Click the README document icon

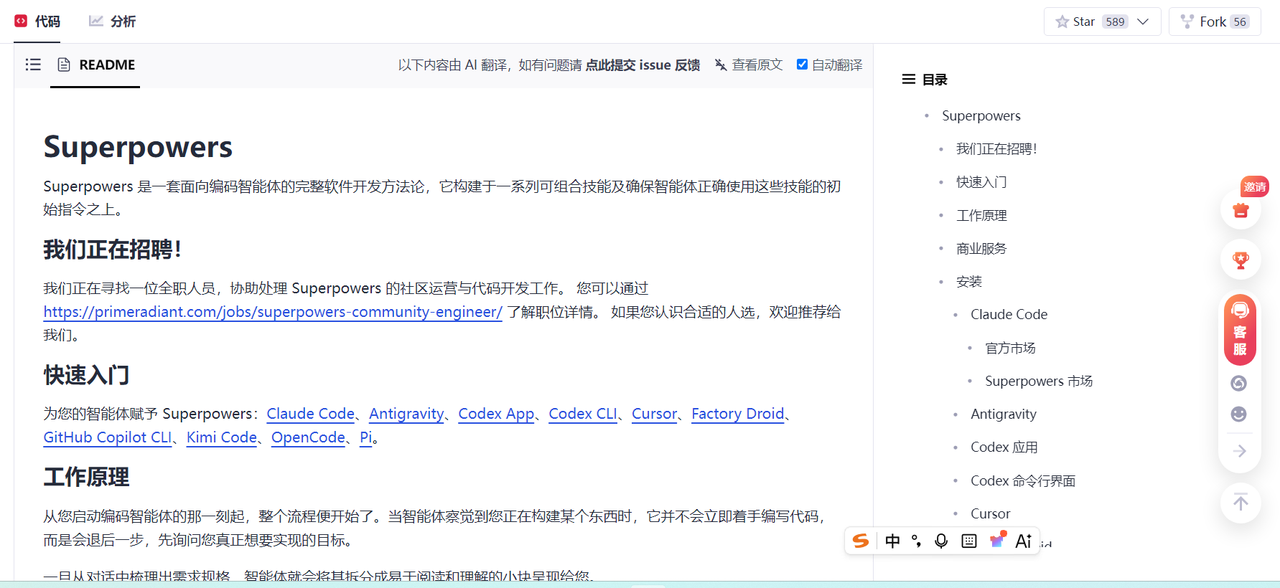[64, 65]
